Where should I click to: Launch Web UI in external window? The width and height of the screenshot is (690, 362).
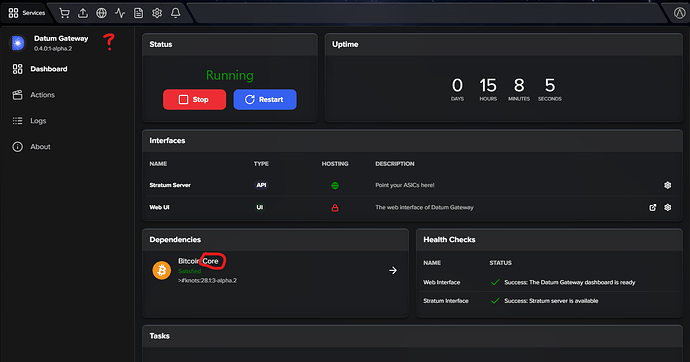[653, 207]
